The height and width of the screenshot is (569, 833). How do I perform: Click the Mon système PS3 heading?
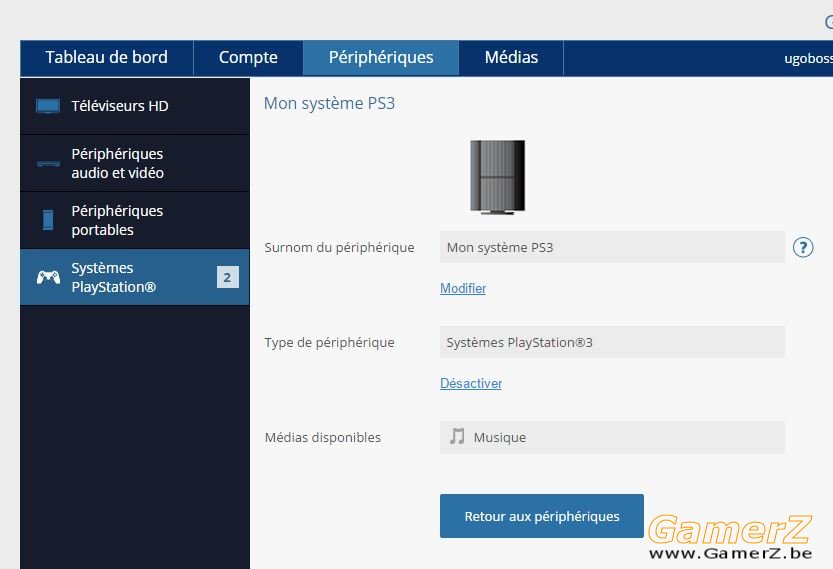(329, 103)
